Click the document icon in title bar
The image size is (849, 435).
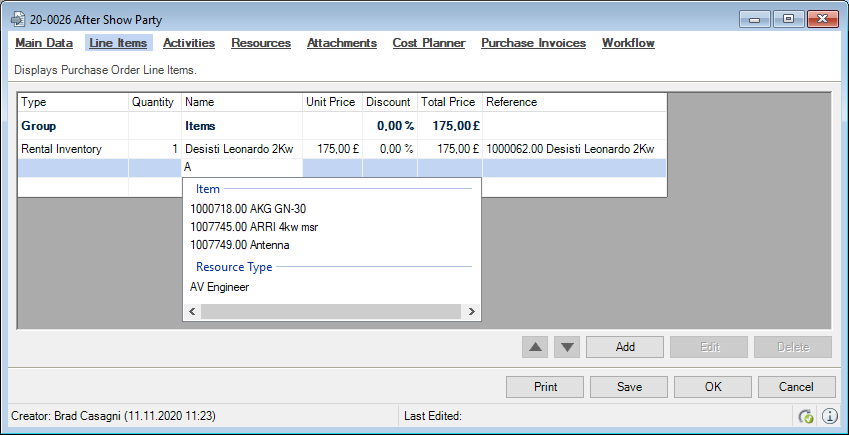pyautogui.click(x=17, y=19)
